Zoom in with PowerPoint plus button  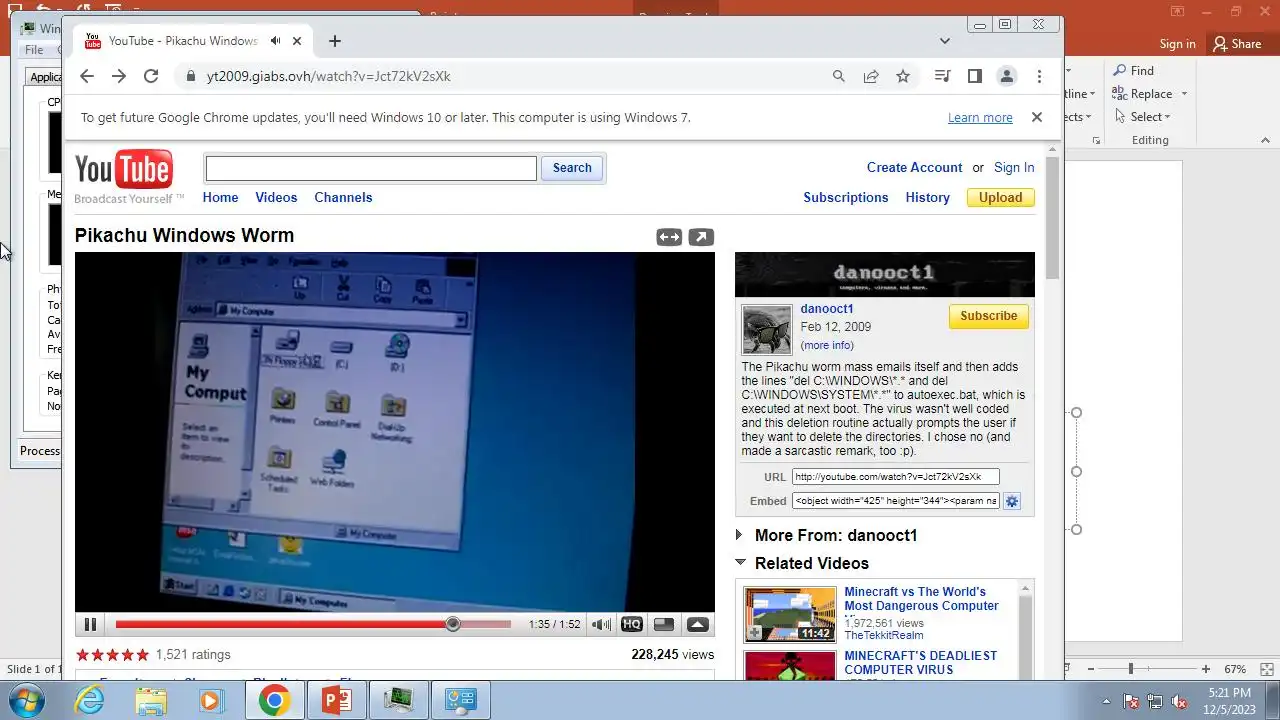[1206, 669]
